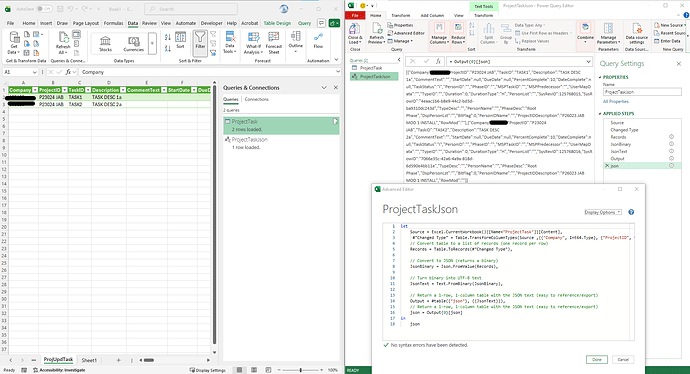690x374 pixels.
Task: Click the Excel horizontal scrollbar thumb
Action: [x=149, y=360]
